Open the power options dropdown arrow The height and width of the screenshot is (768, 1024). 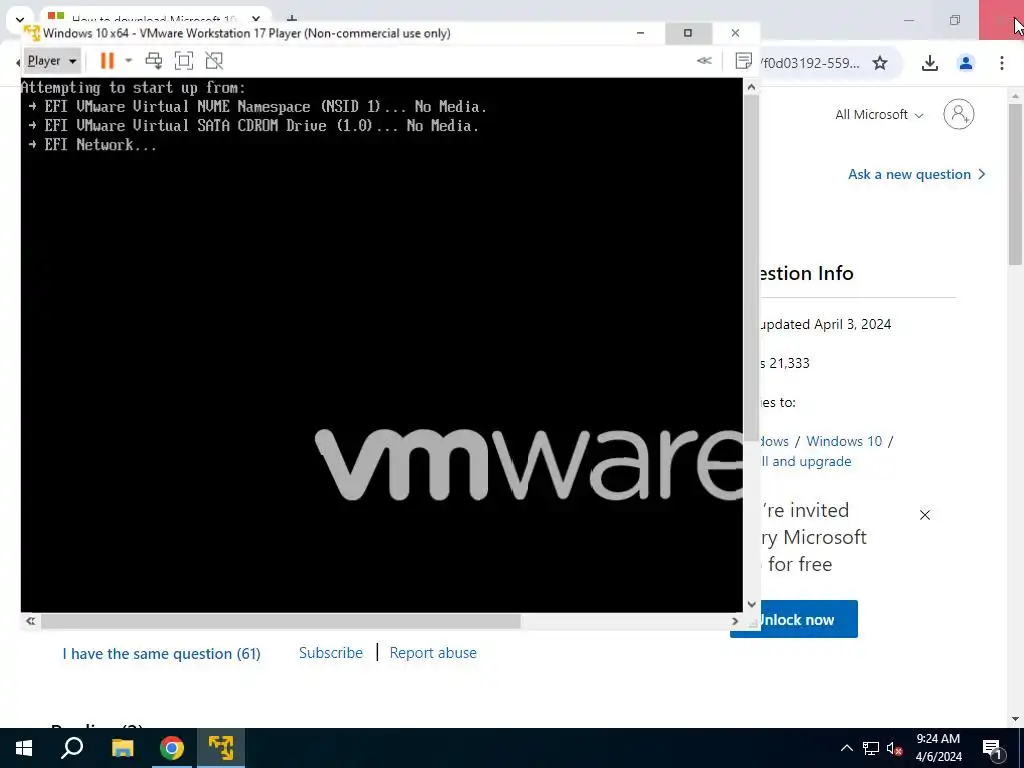tap(129, 61)
